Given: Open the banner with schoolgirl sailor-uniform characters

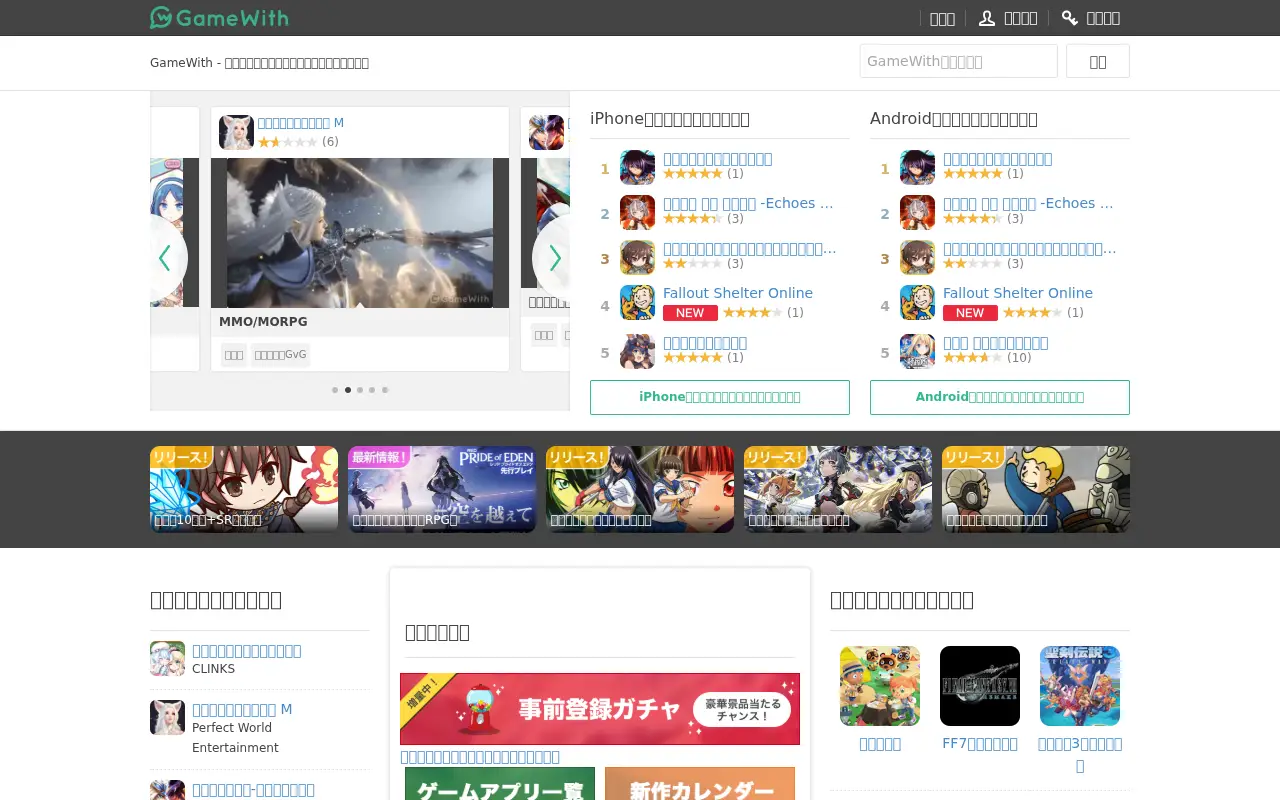Looking at the screenshot, I should [x=640, y=489].
